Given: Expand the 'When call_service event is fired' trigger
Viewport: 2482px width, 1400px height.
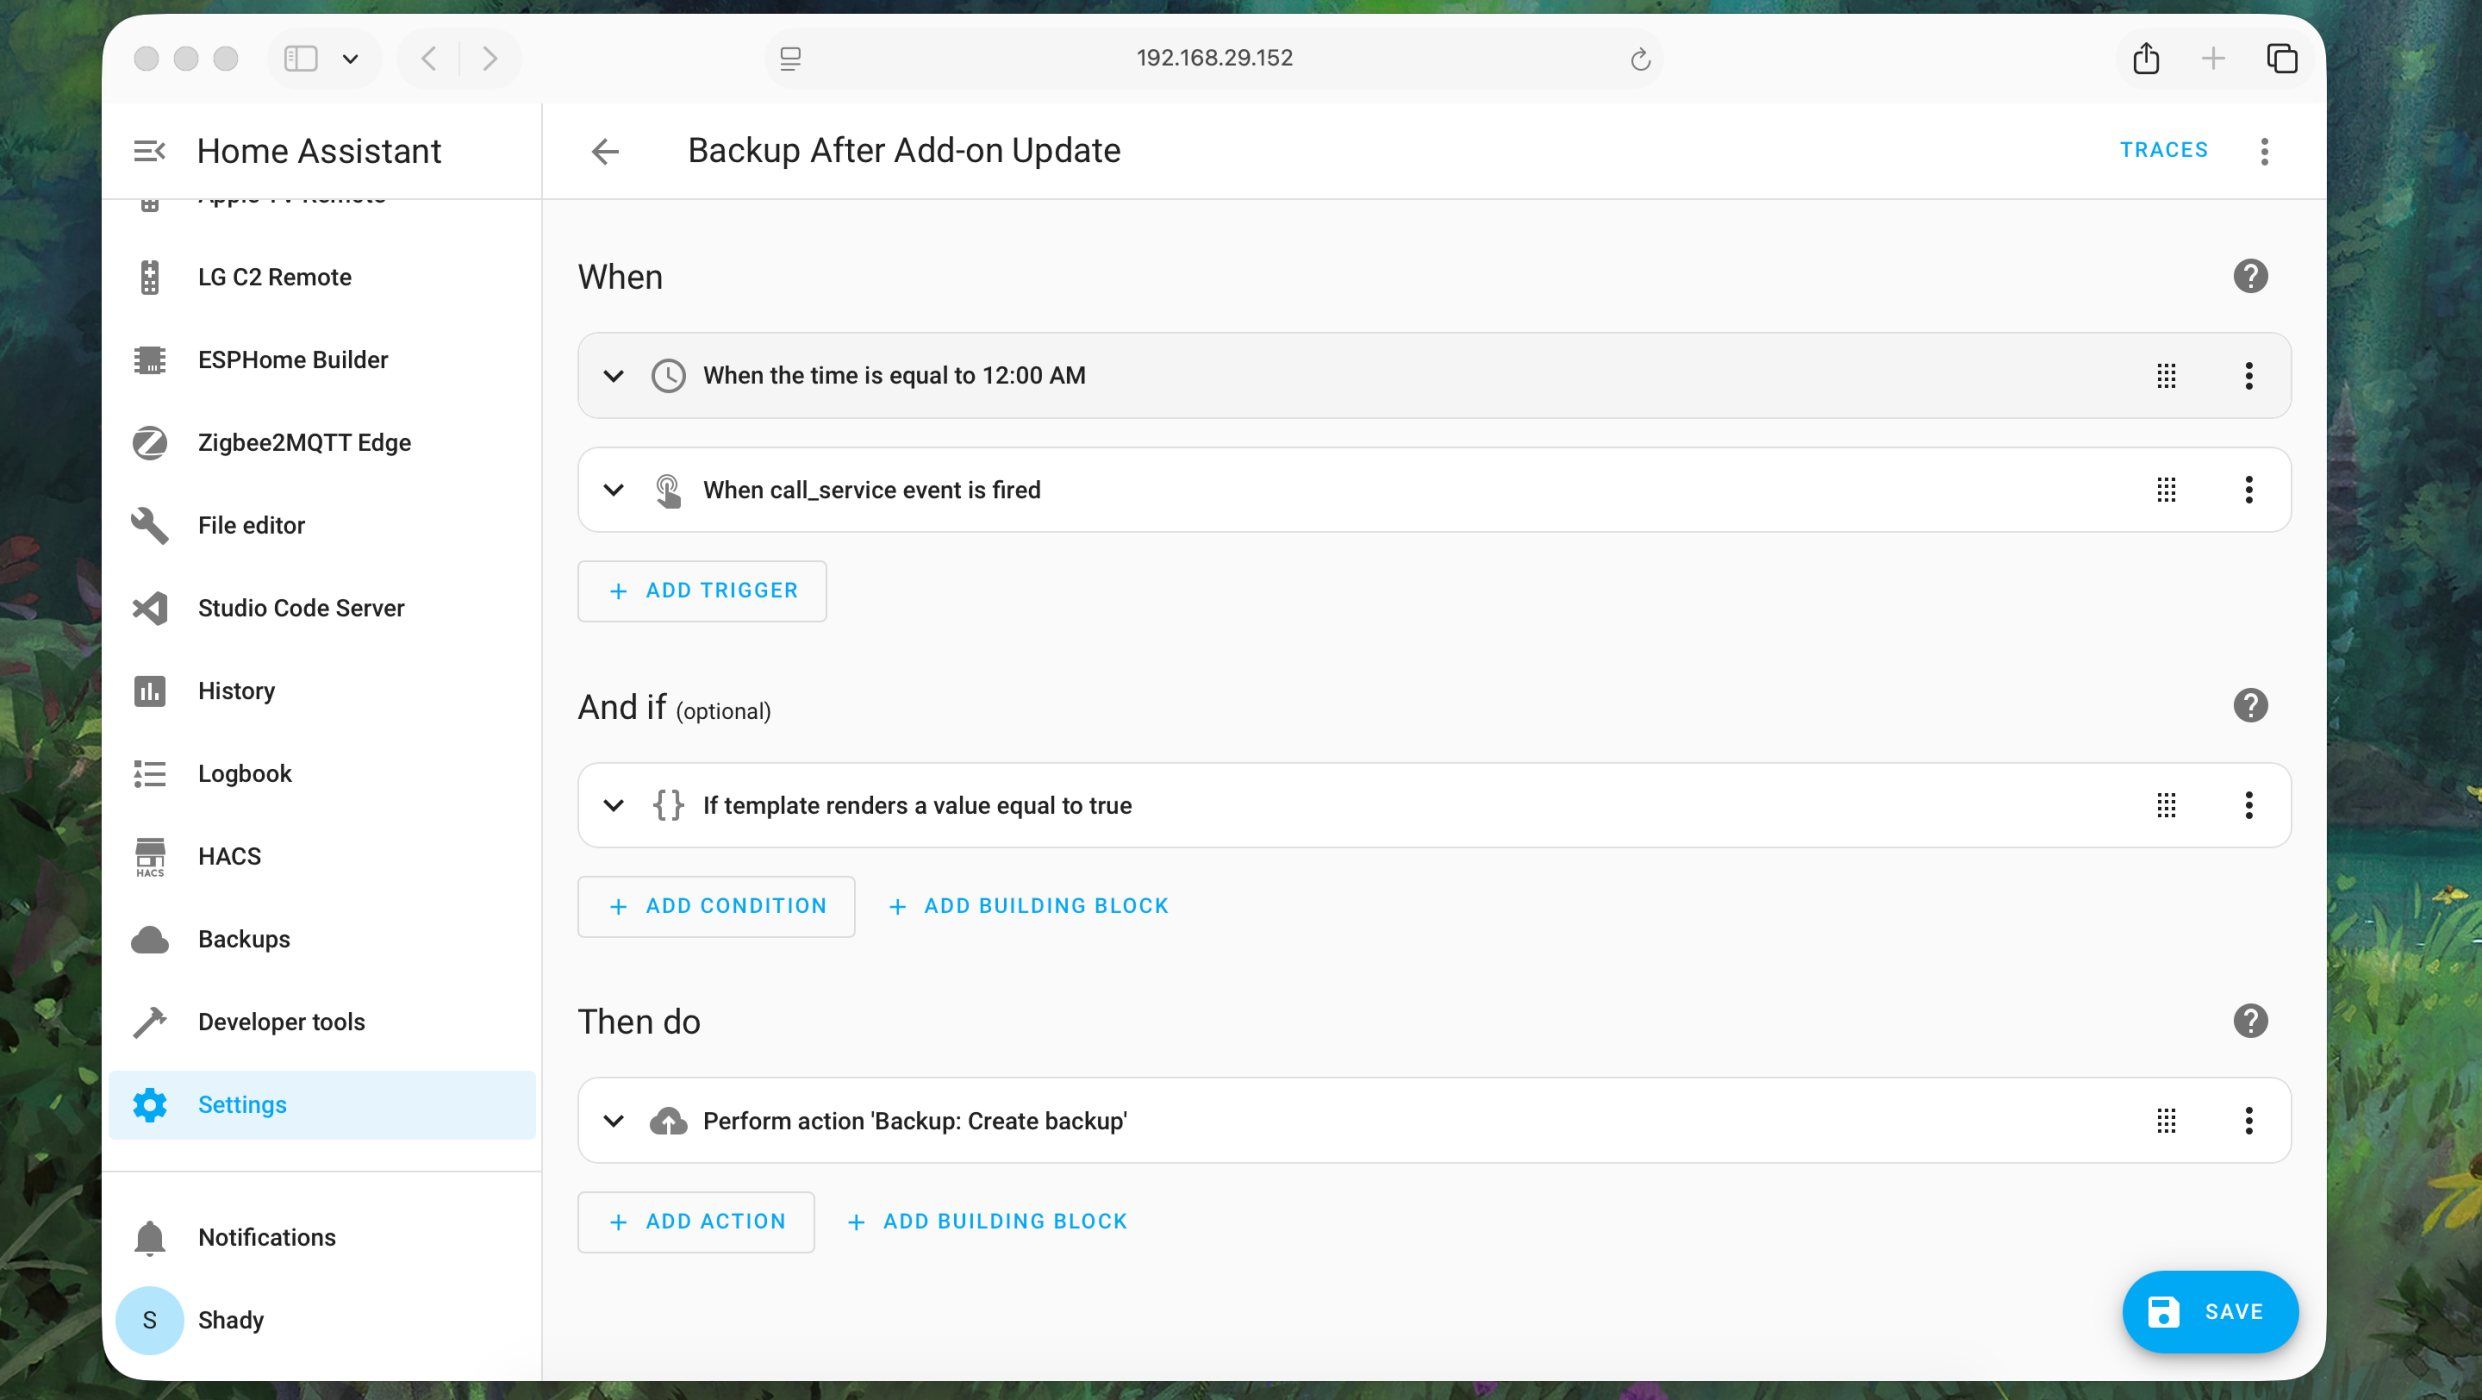Looking at the screenshot, I should coord(614,490).
